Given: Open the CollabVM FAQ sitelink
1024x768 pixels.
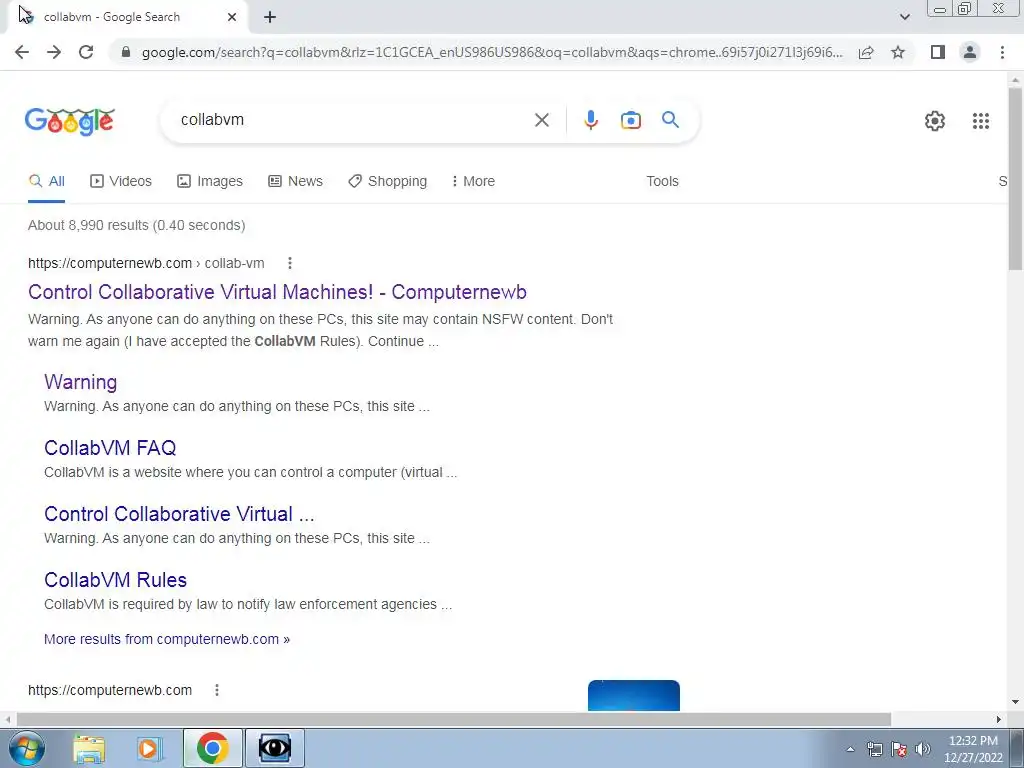Looking at the screenshot, I should [x=110, y=448].
